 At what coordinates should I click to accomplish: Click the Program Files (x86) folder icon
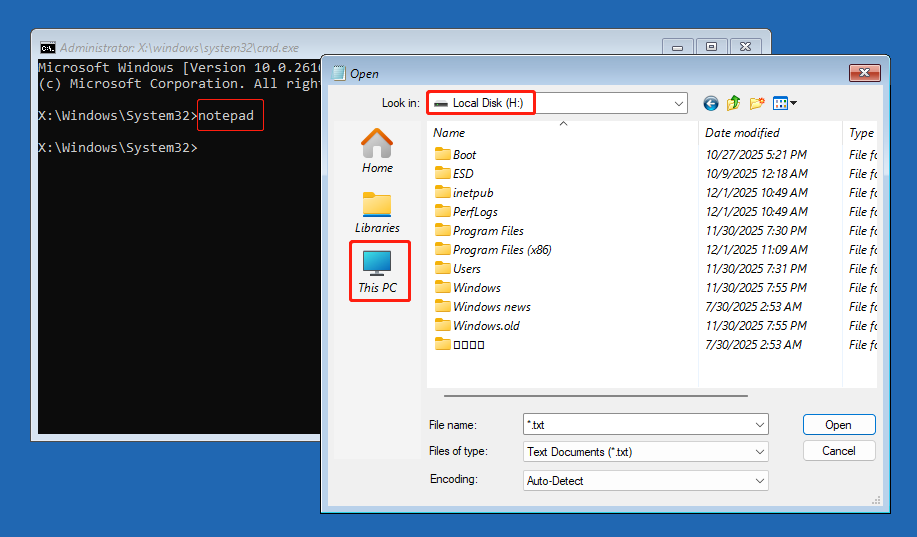tap(443, 249)
